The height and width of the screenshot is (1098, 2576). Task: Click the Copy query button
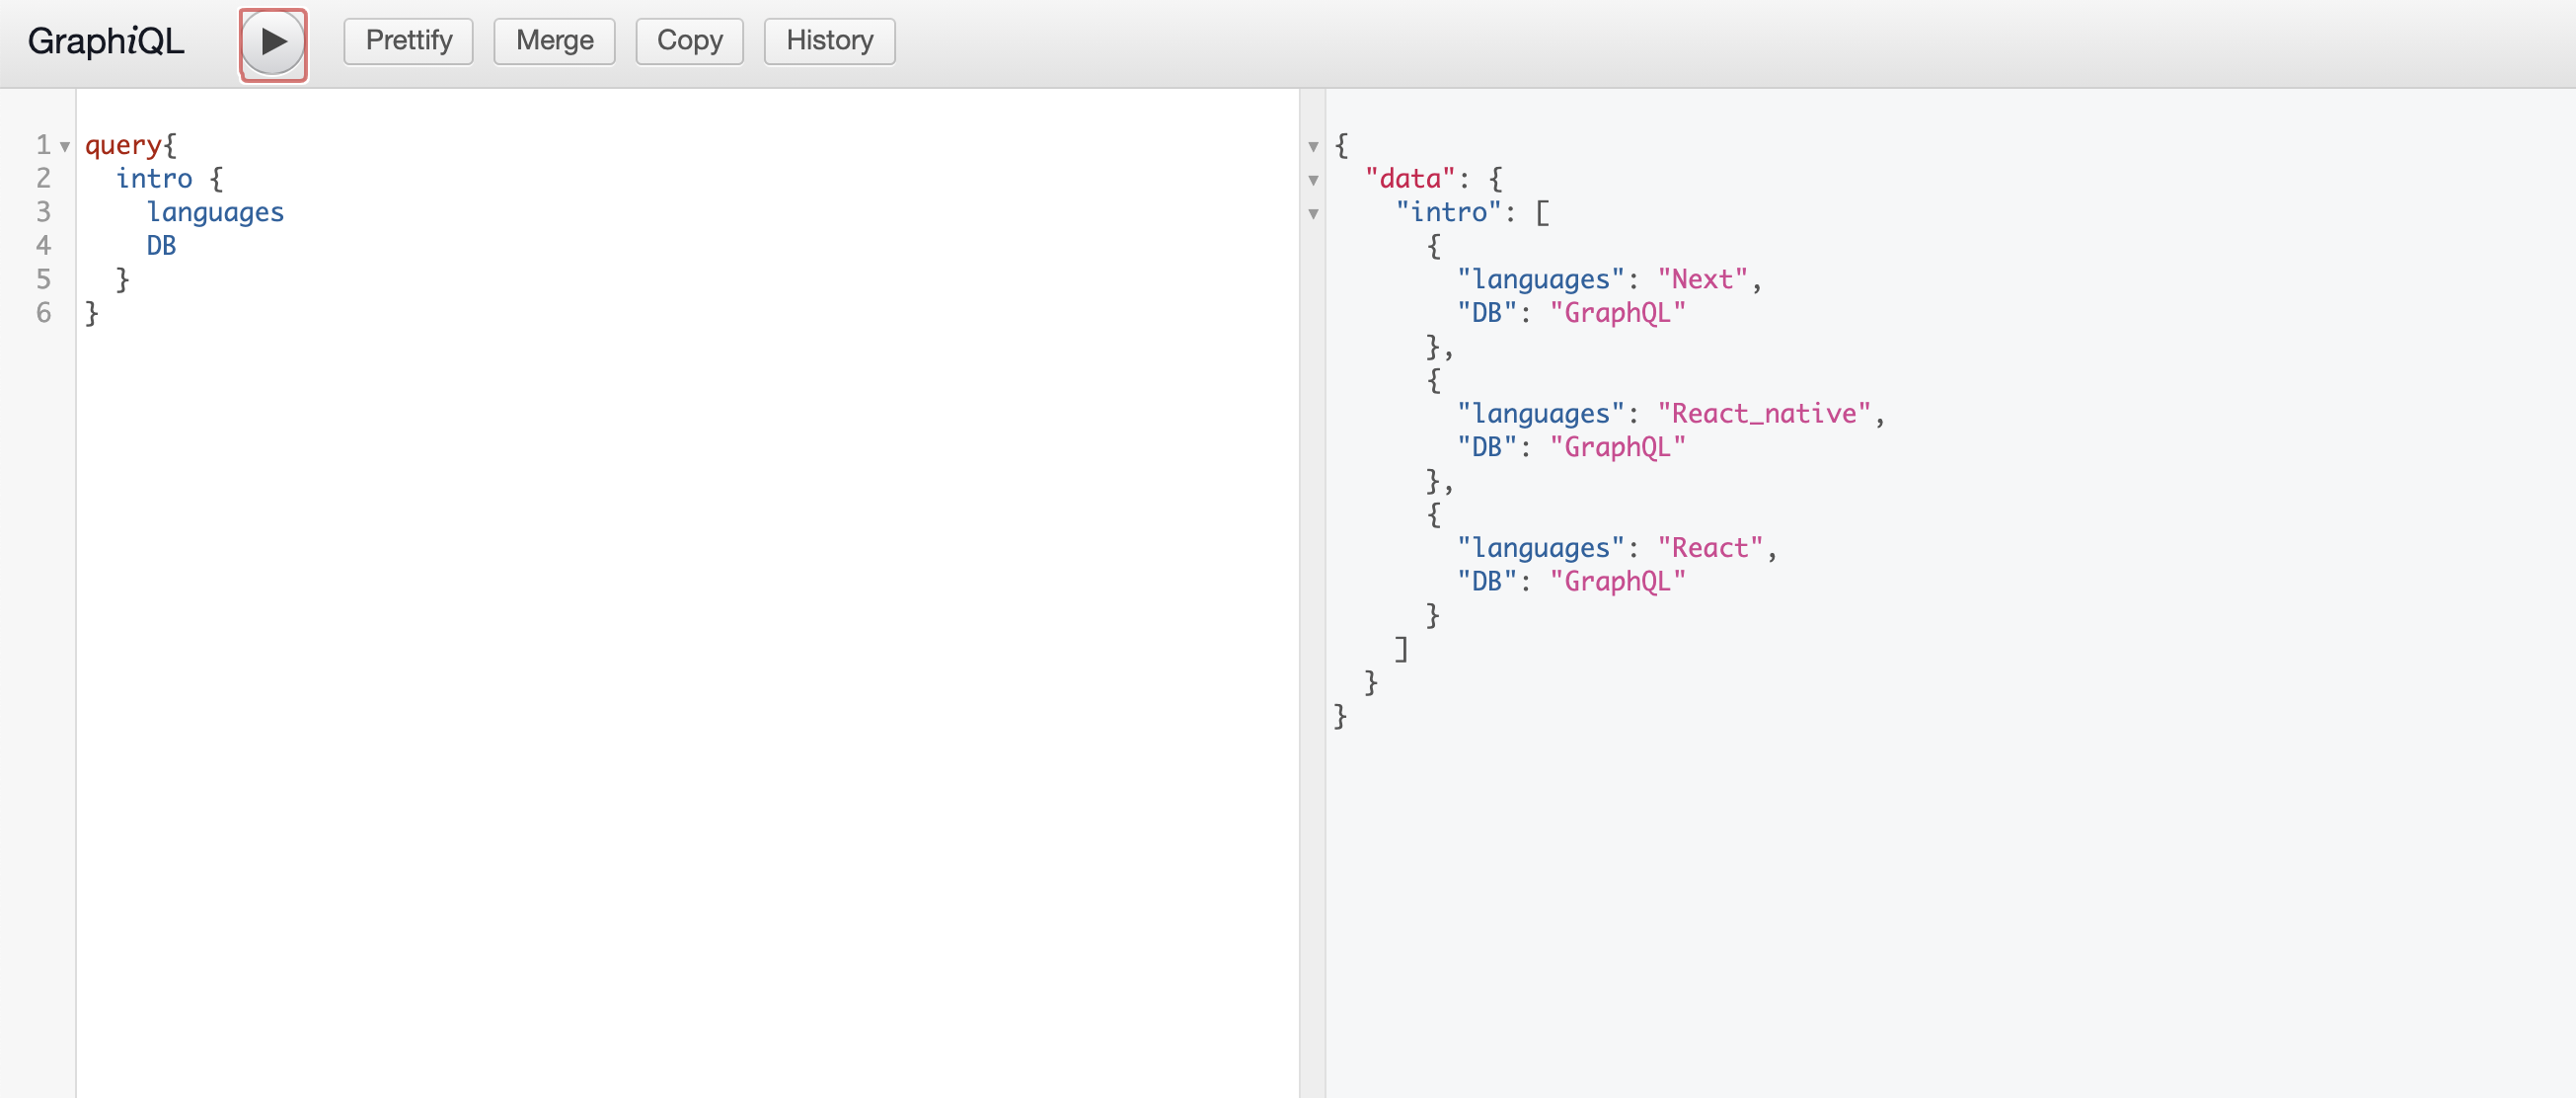(689, 41)
